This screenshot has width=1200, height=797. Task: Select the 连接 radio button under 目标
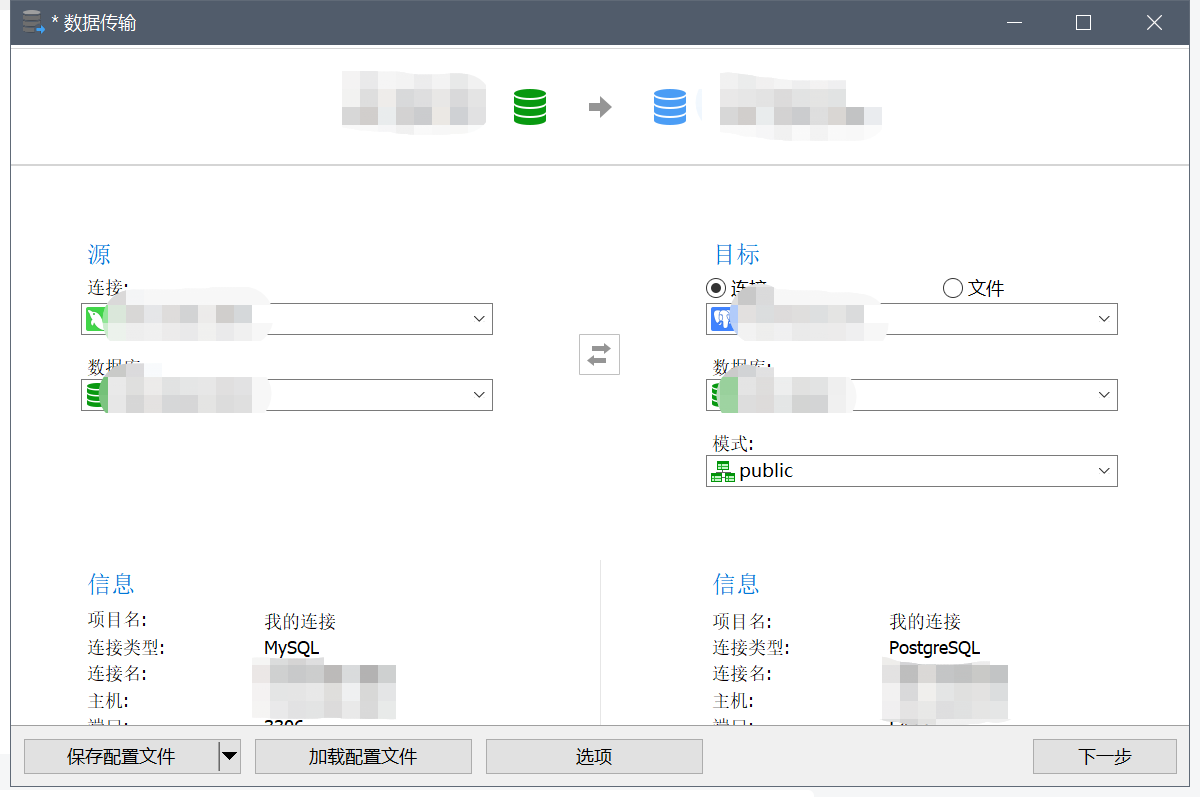point(716,287)
